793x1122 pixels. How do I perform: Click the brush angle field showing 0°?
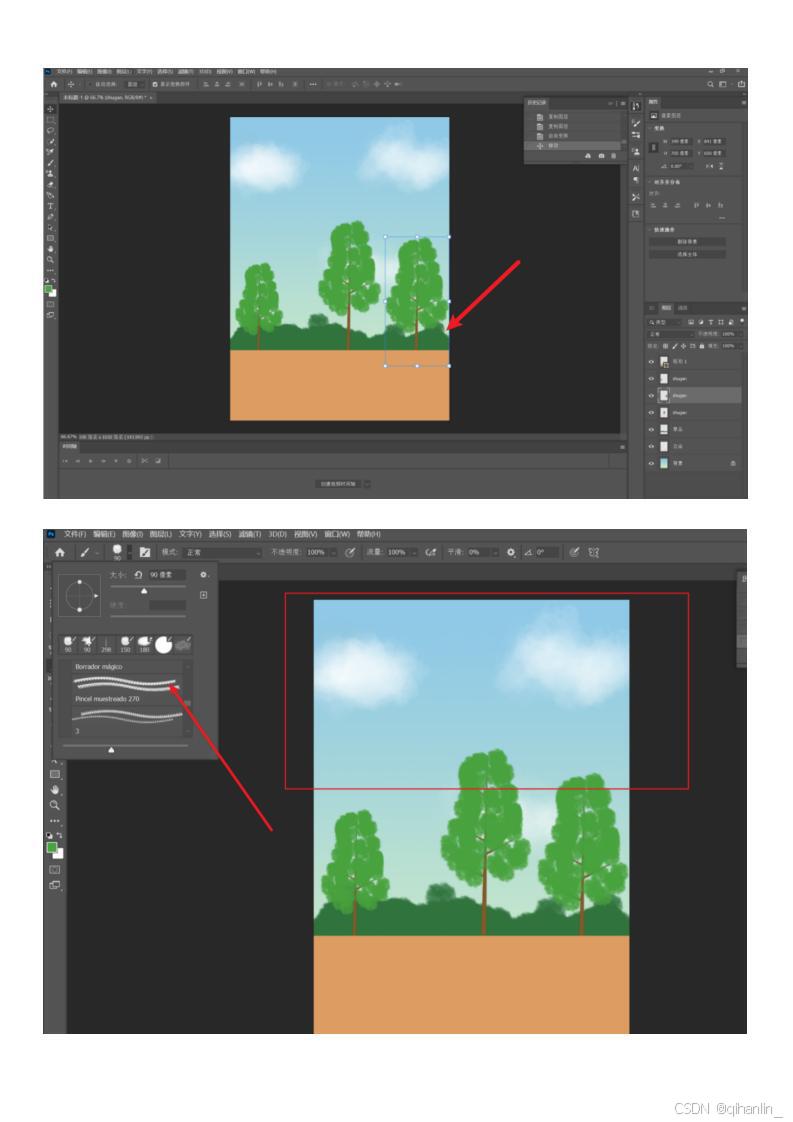547,552
